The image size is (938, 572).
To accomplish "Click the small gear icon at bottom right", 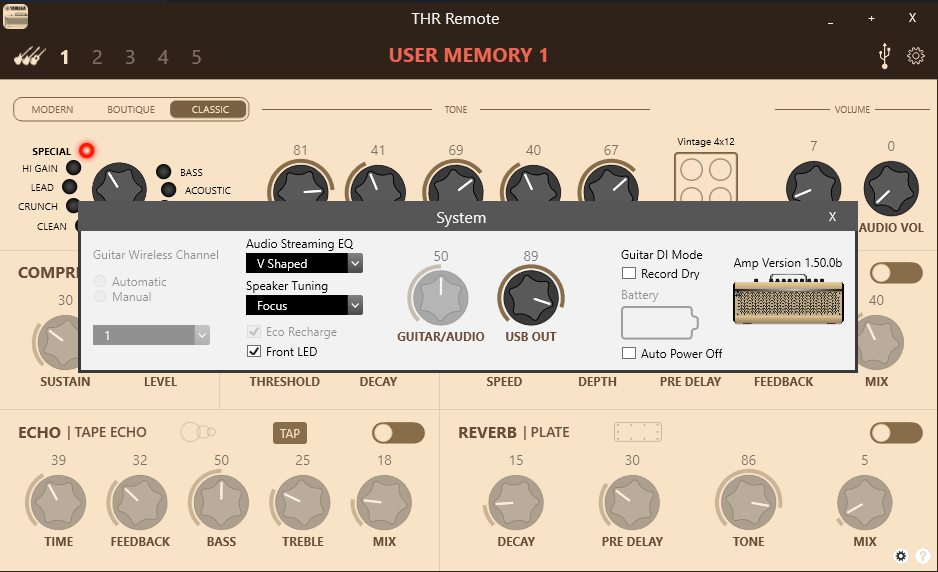I will tap(901, 556).
